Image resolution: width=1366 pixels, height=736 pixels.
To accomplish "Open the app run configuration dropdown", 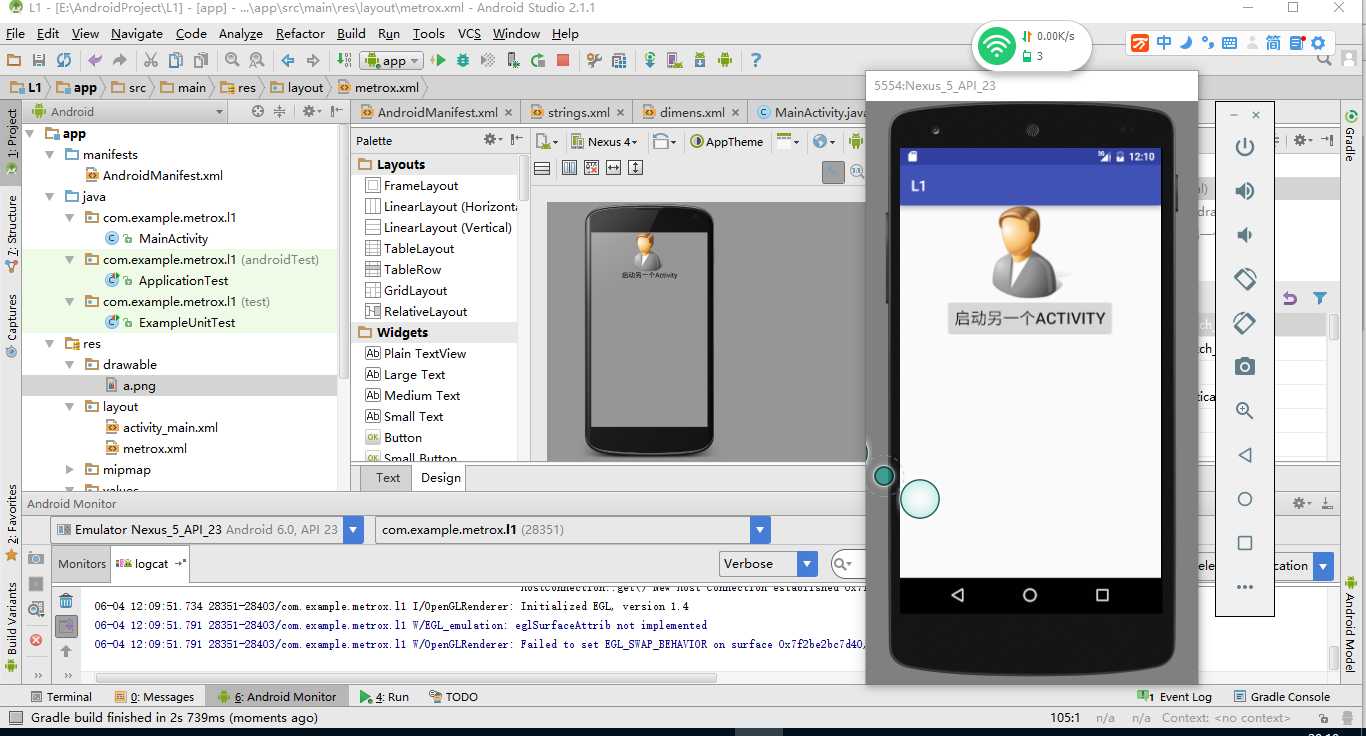I will (x=393, y=60).
